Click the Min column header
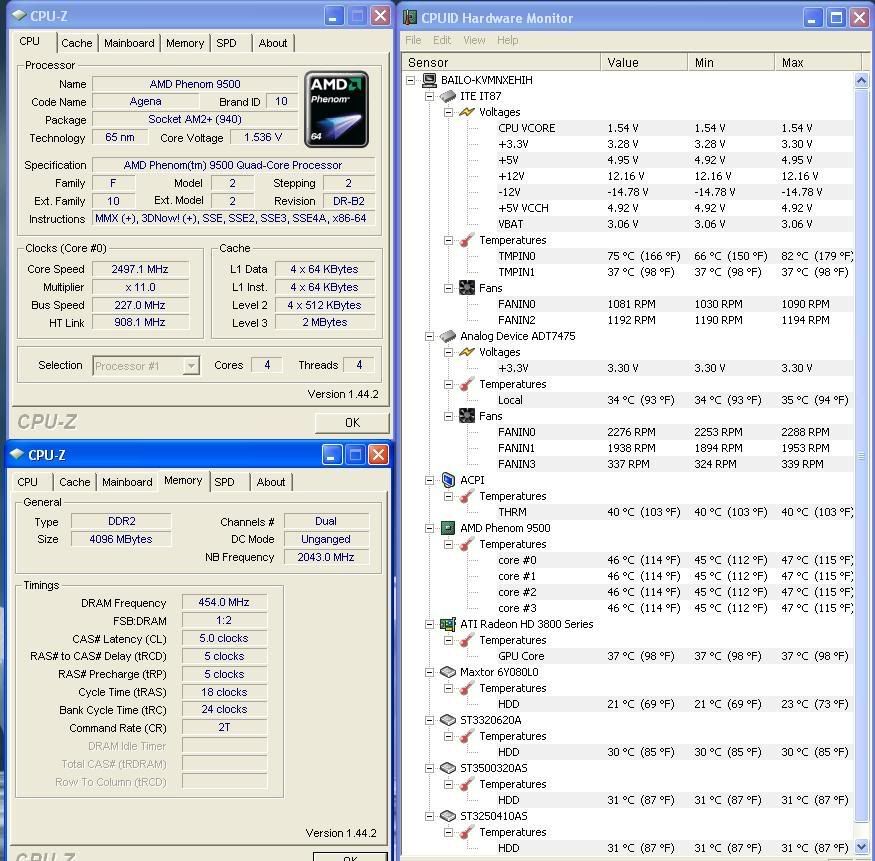The image size is (875, 861). click(731, 62)
